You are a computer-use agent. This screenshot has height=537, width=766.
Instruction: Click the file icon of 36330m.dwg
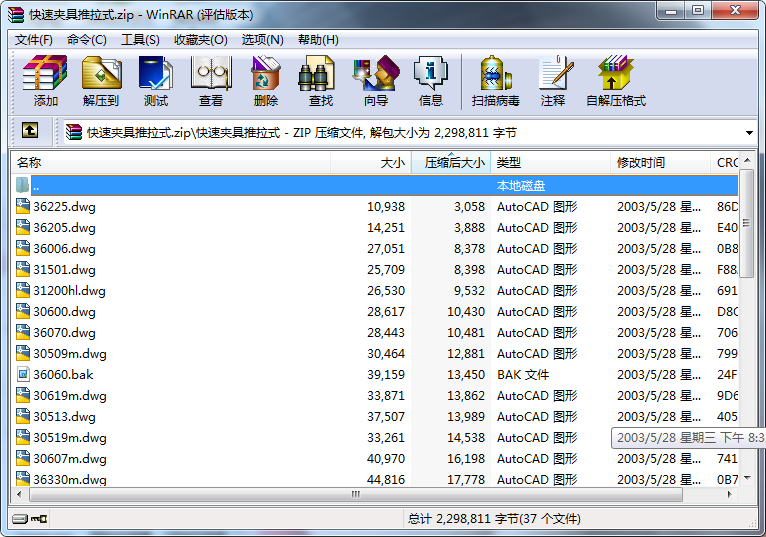tap(22, 478)
